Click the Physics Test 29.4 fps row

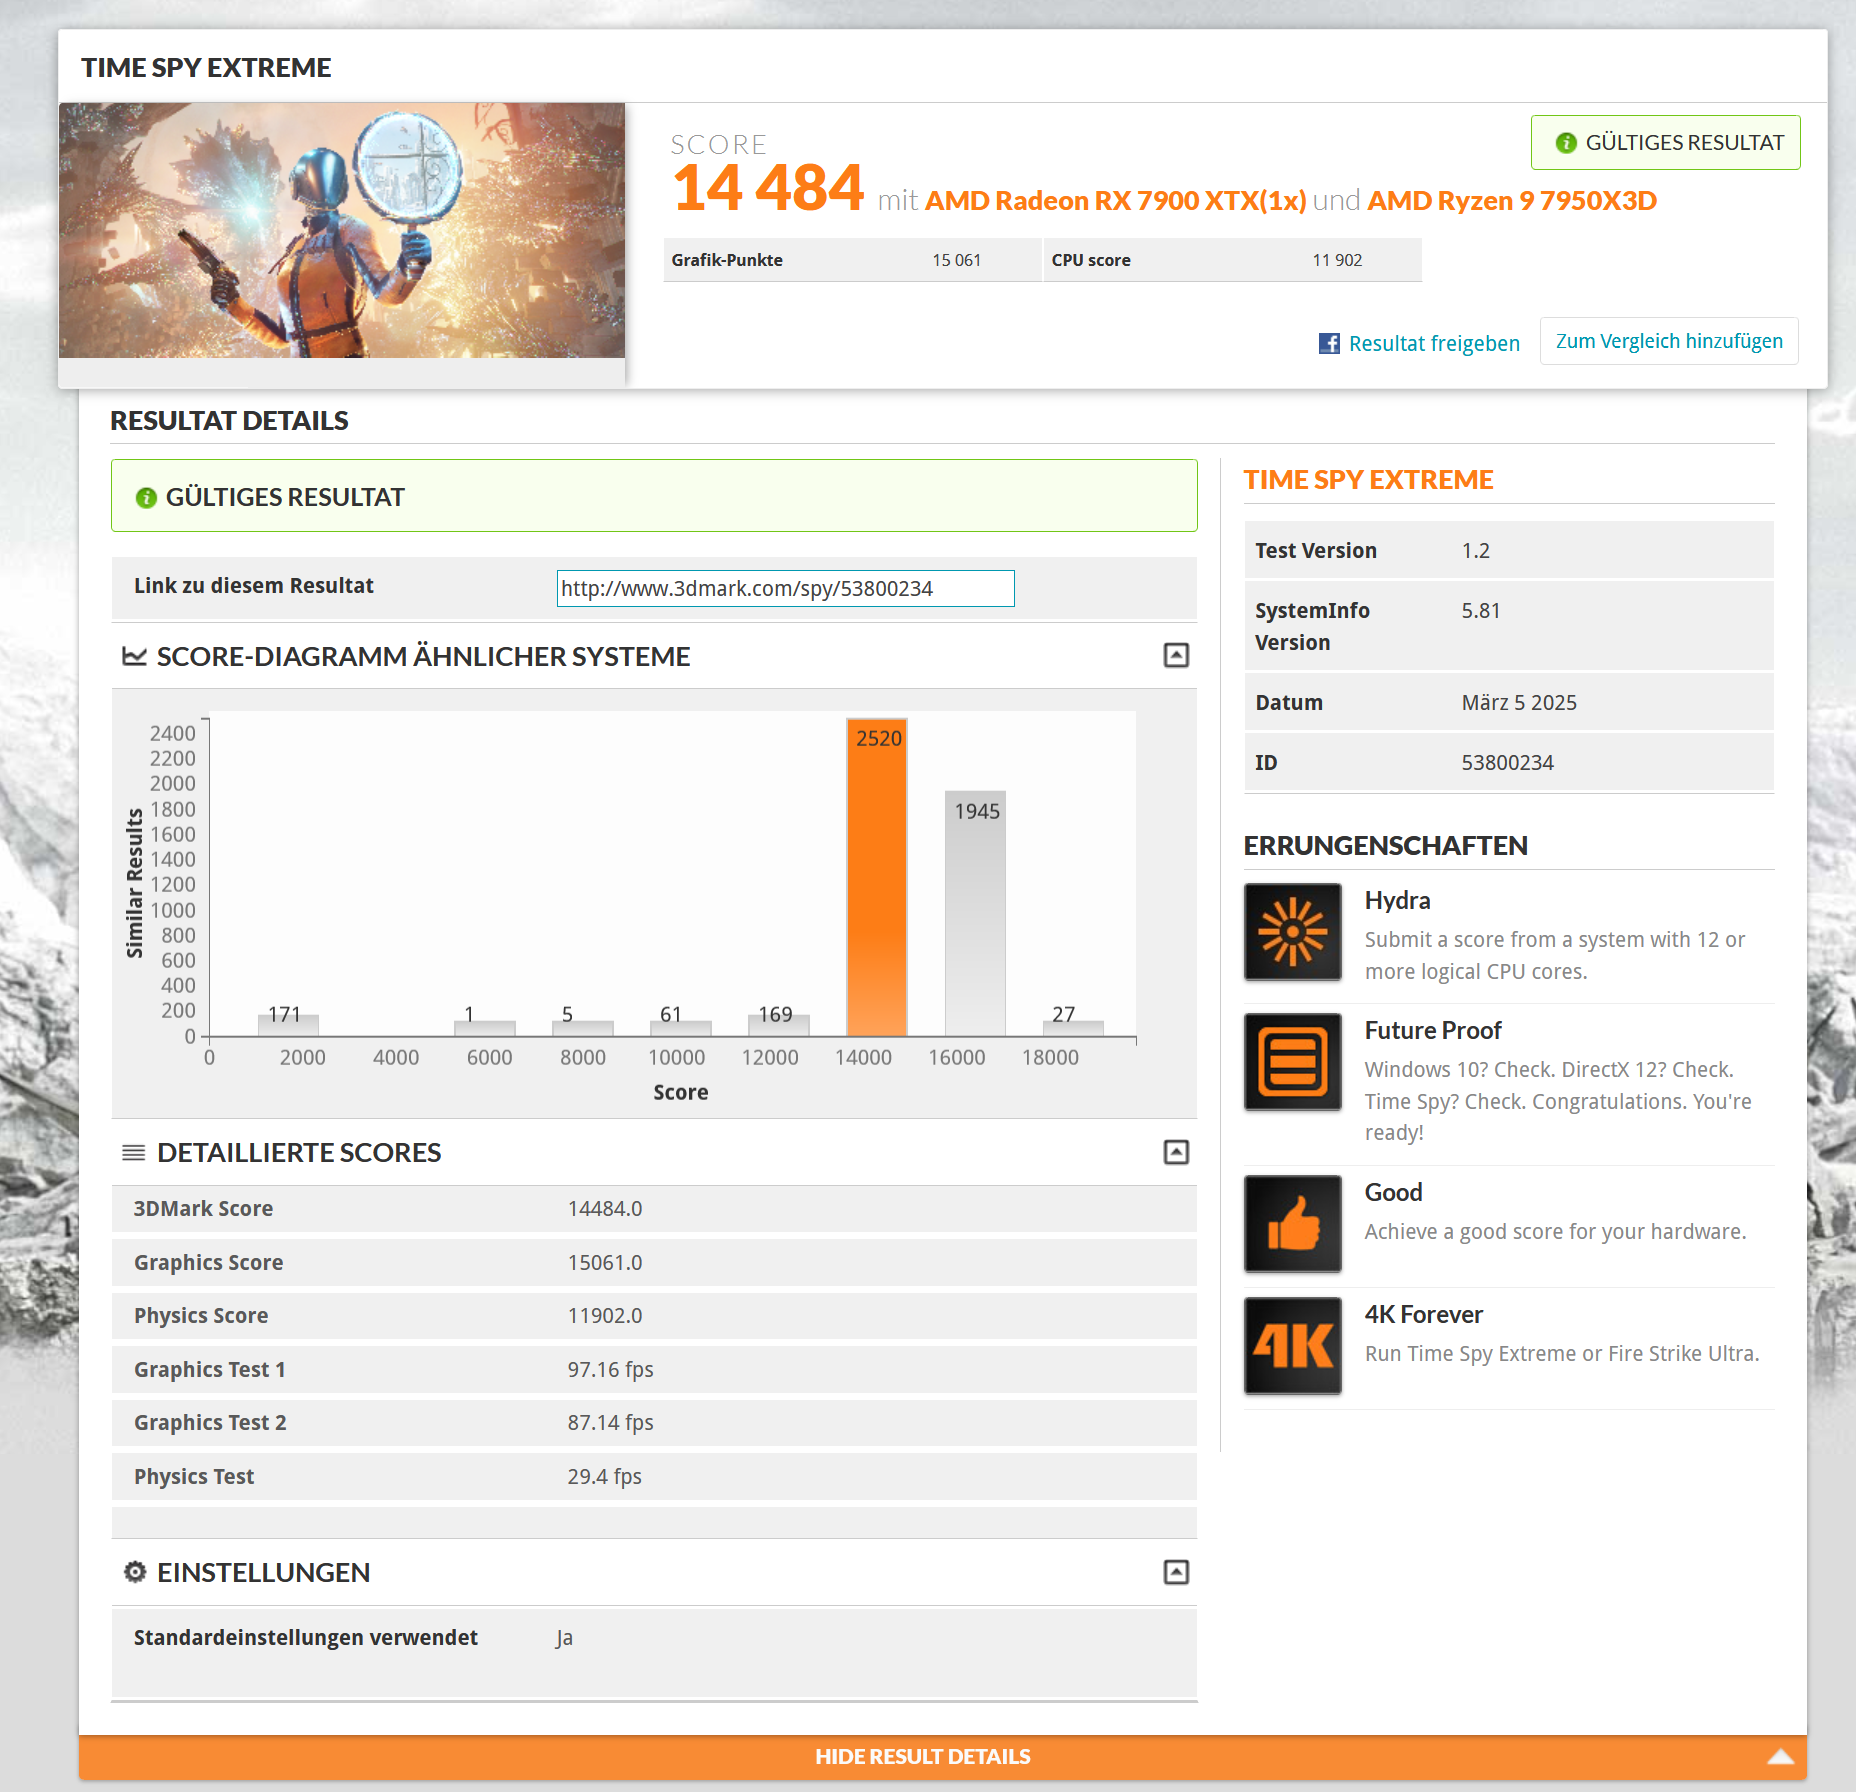pyautogui.click(x=654, y=1477)
